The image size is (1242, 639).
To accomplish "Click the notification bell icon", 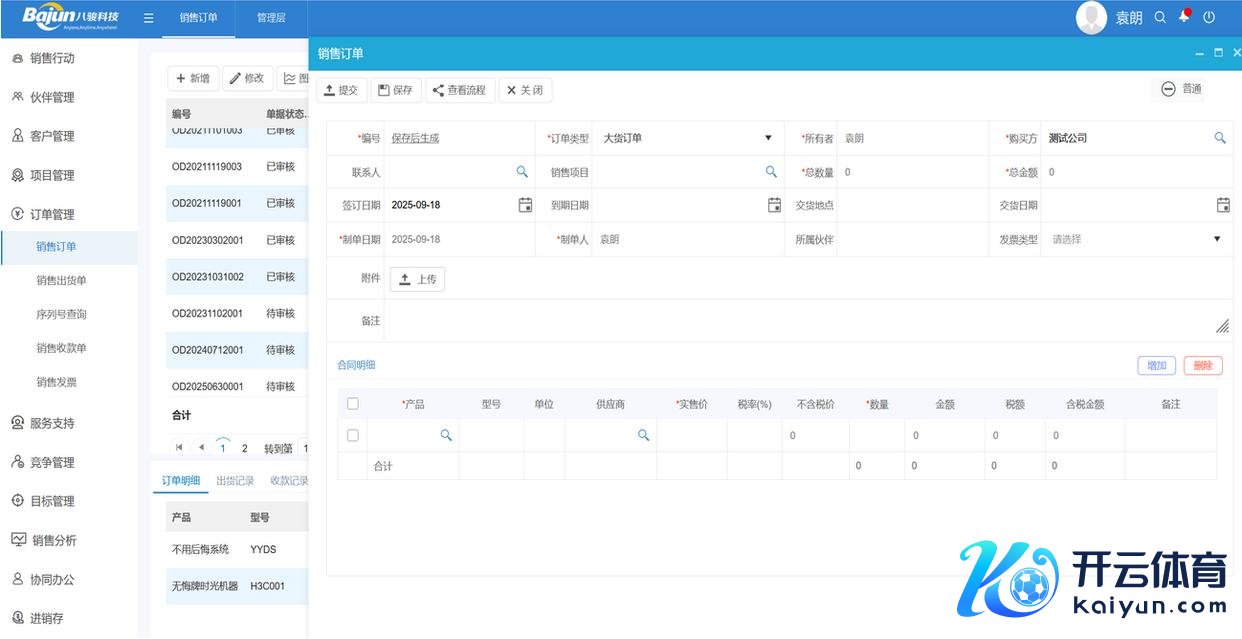I will [x=1184, y=17].
